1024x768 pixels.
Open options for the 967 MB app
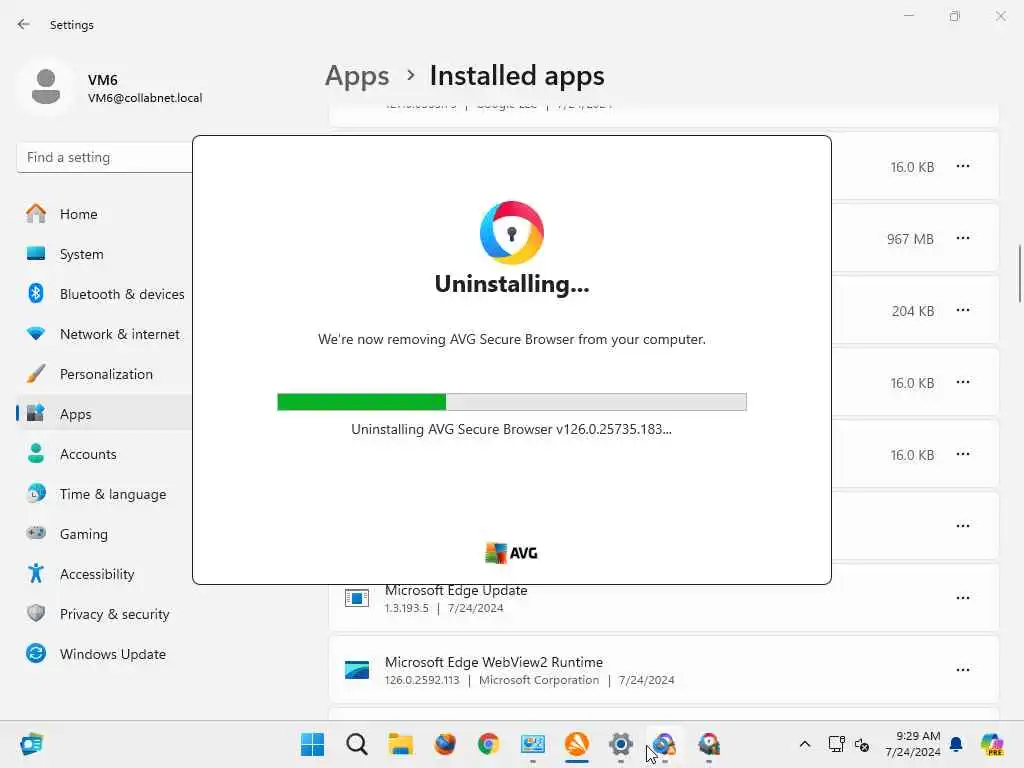tap(963, 238)
